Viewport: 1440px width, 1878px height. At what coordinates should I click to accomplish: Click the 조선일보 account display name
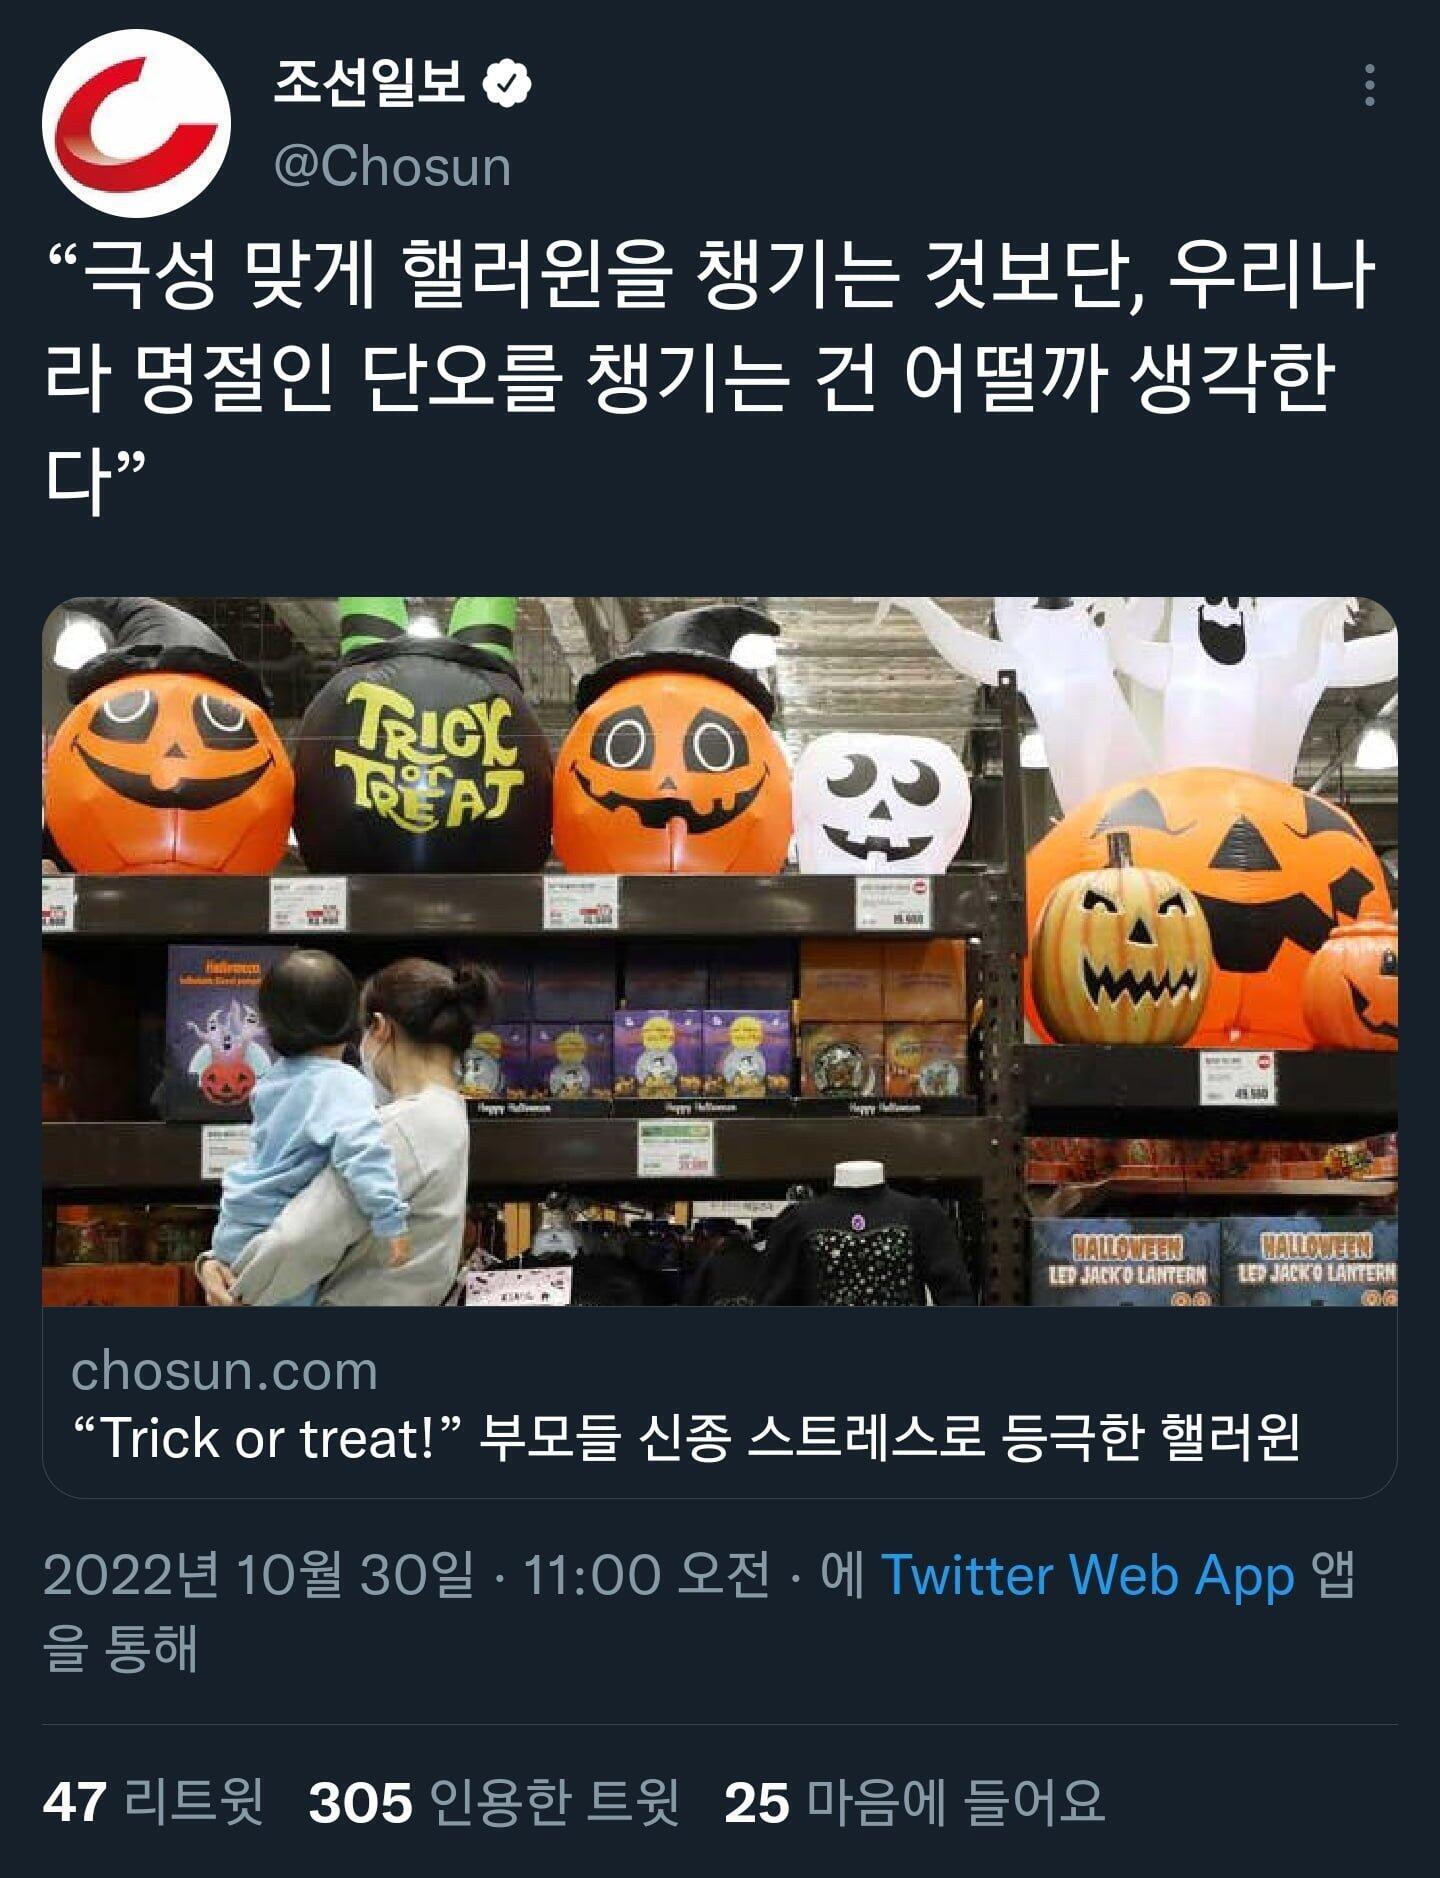pos(369,83)
